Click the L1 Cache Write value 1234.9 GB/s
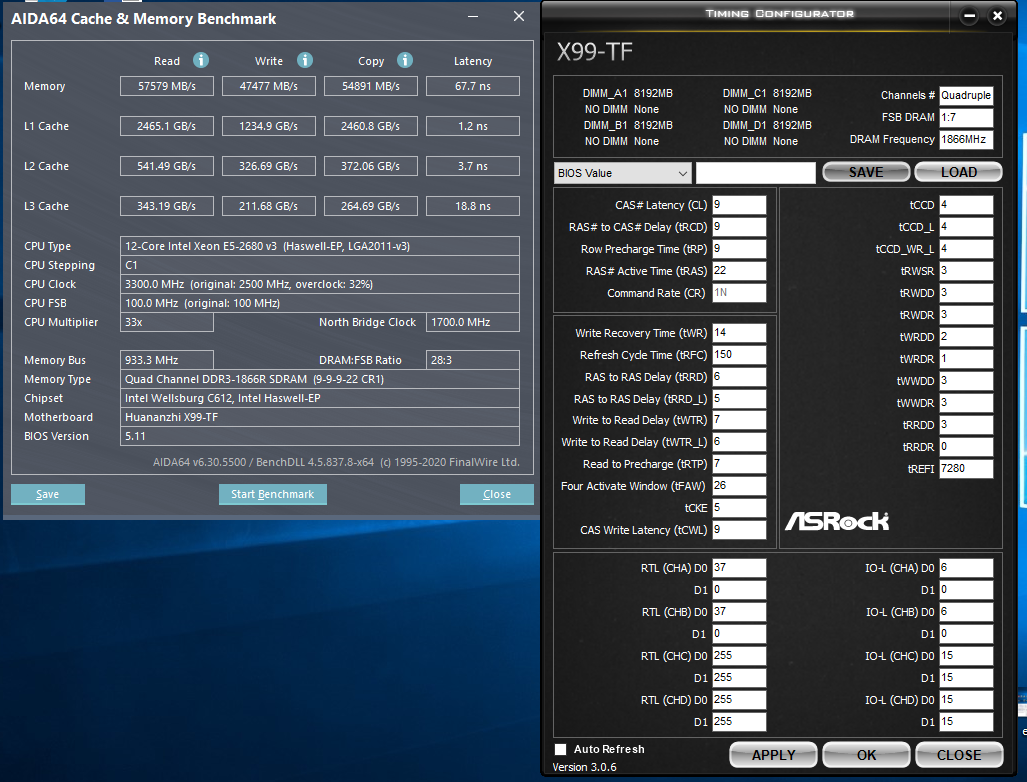Viewport: 1027px width, 782px height. tap(269, 126)
